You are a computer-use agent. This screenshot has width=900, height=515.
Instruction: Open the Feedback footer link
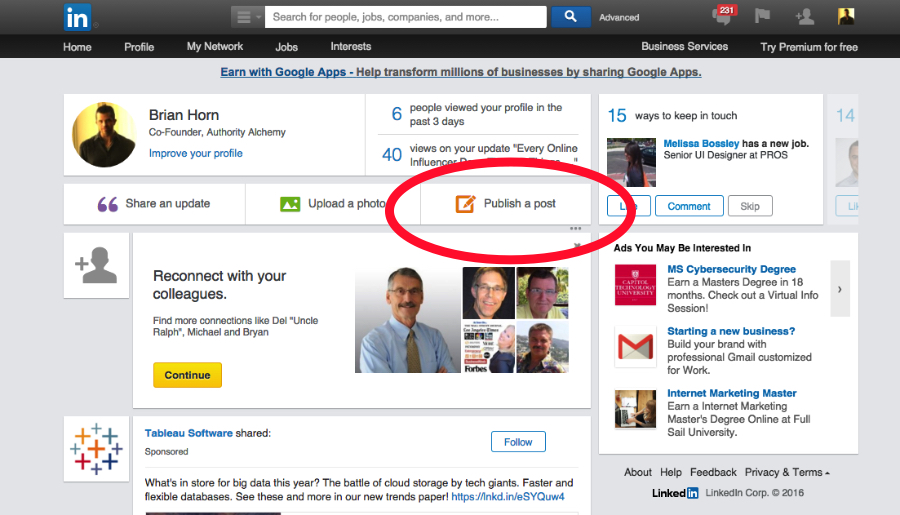click(x=713, y=472)
